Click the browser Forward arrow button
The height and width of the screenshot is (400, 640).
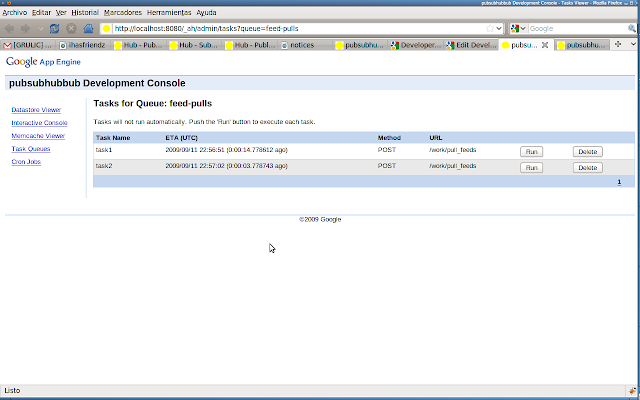pyautogui.click(x=25, y=29)
